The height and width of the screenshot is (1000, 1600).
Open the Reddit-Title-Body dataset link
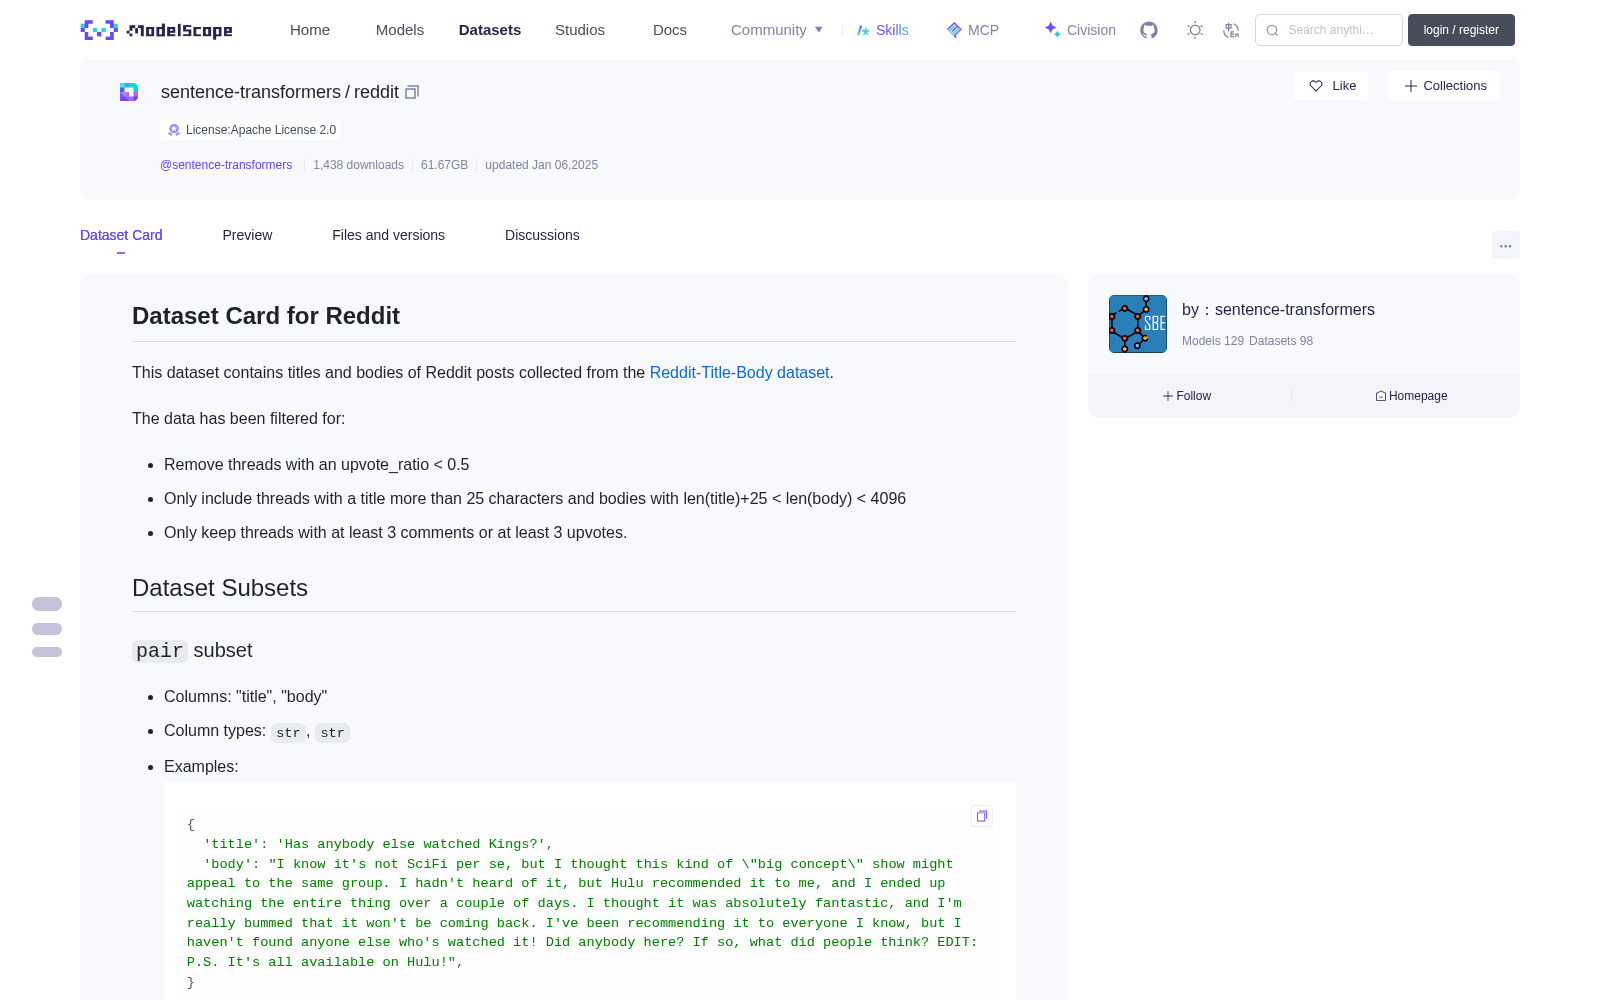739,372
